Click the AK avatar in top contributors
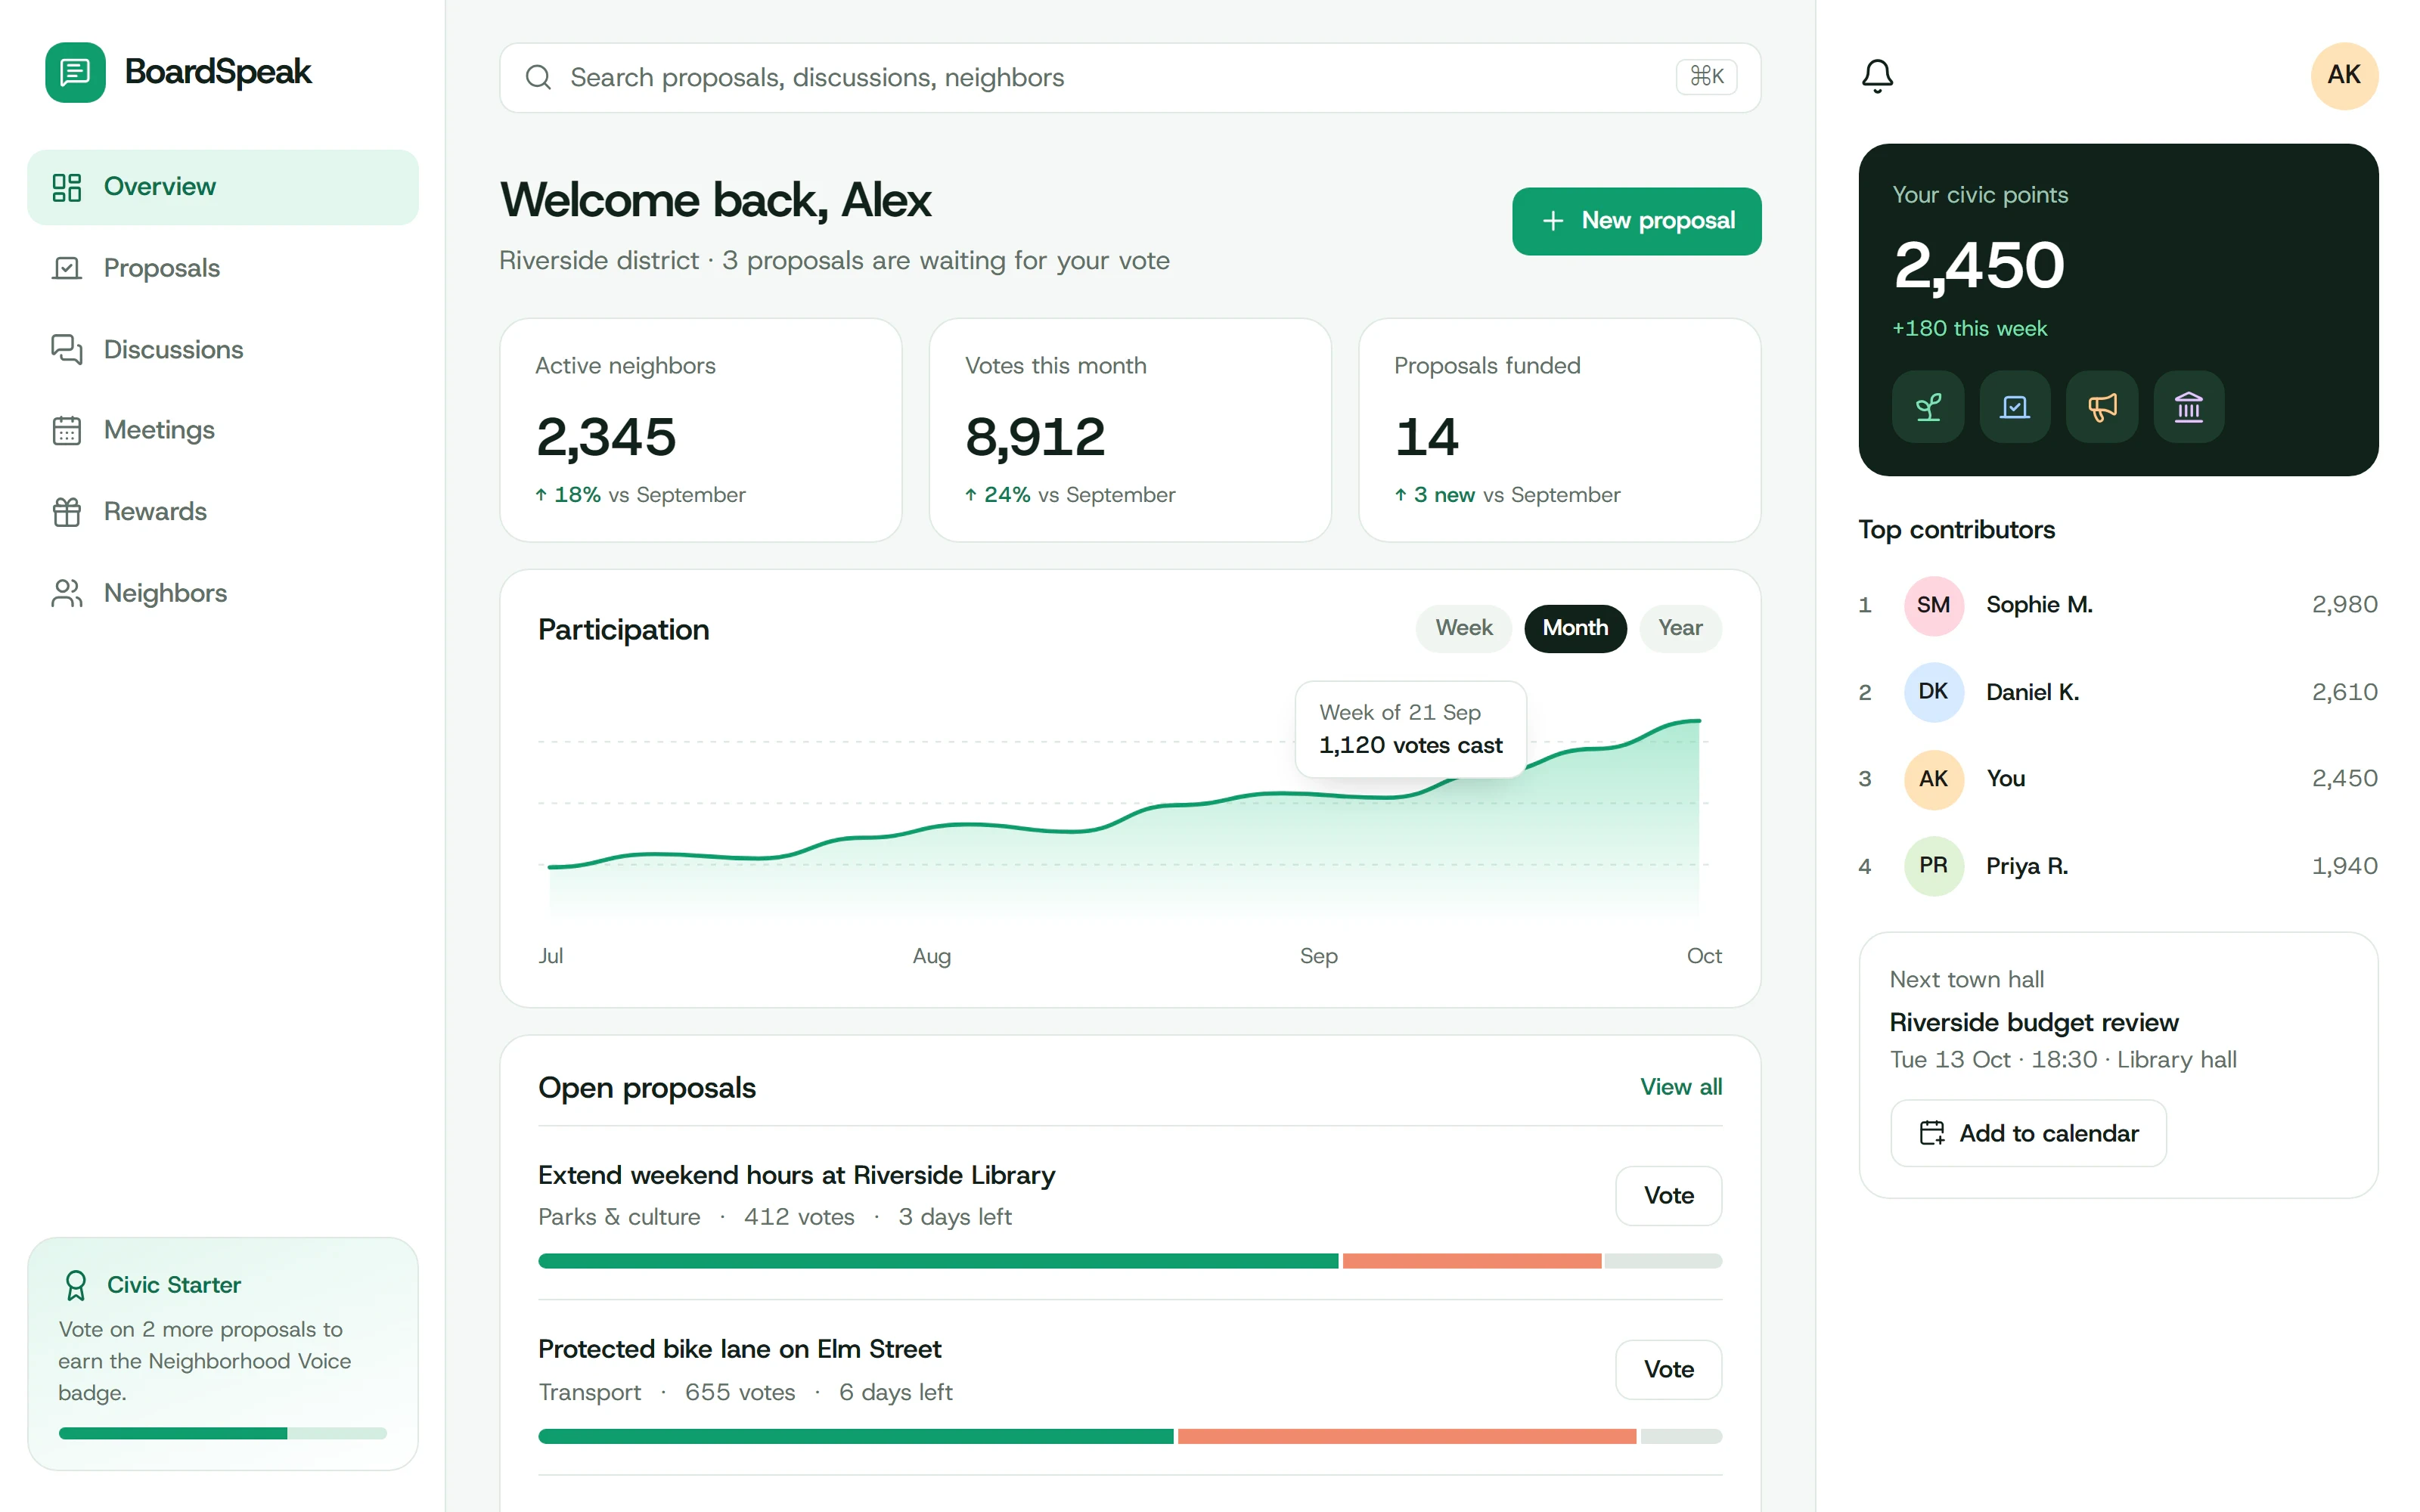 pyautogui.click(x=1933, y=779)
